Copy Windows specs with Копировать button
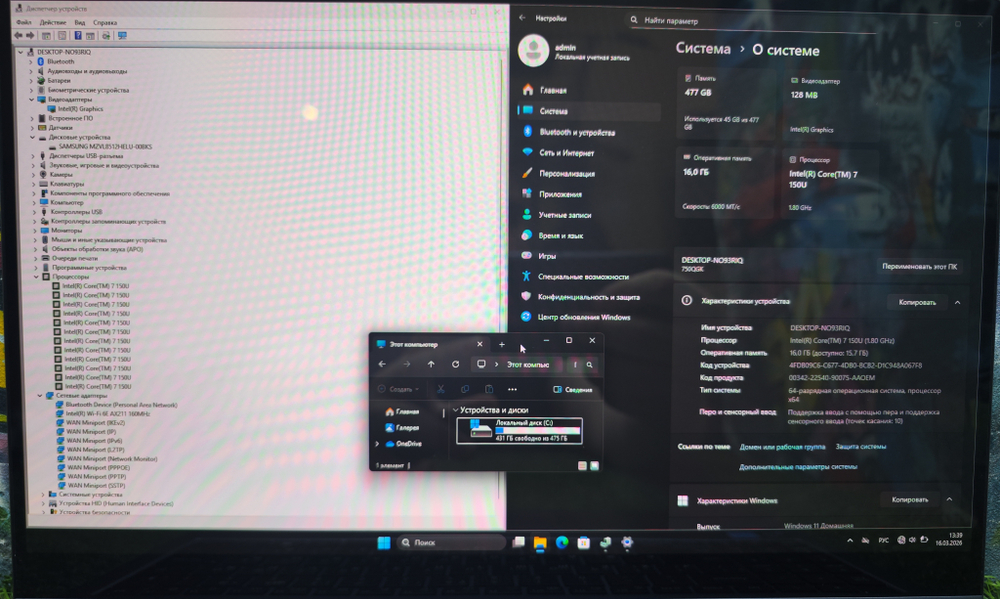 tap(909, 499)
